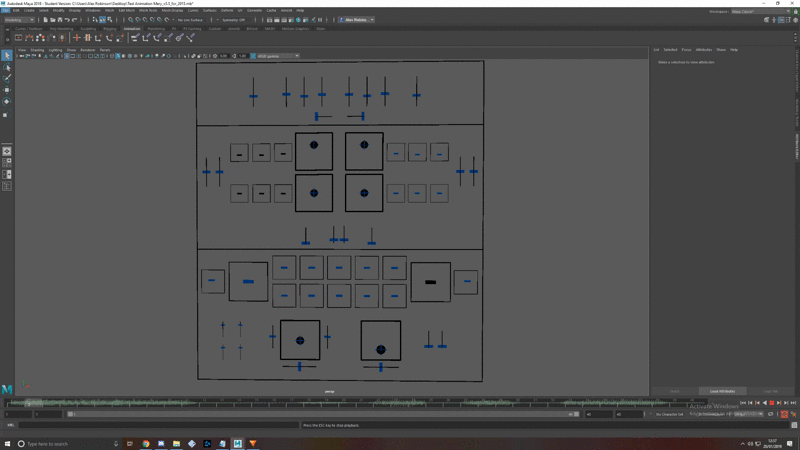Click the range slider bar

click(322, 414)
